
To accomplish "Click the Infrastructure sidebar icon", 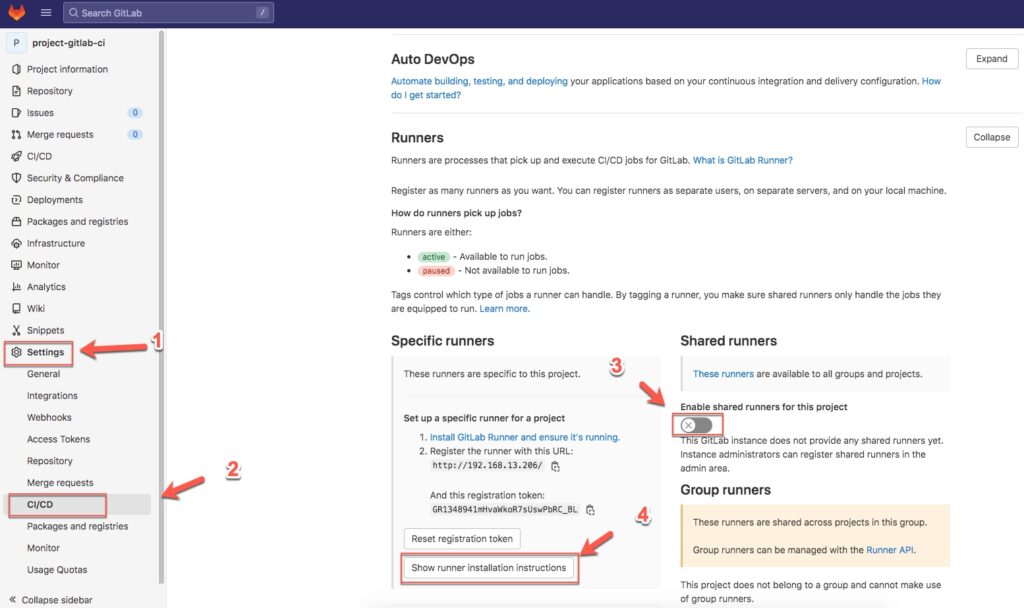I will 16,243.
